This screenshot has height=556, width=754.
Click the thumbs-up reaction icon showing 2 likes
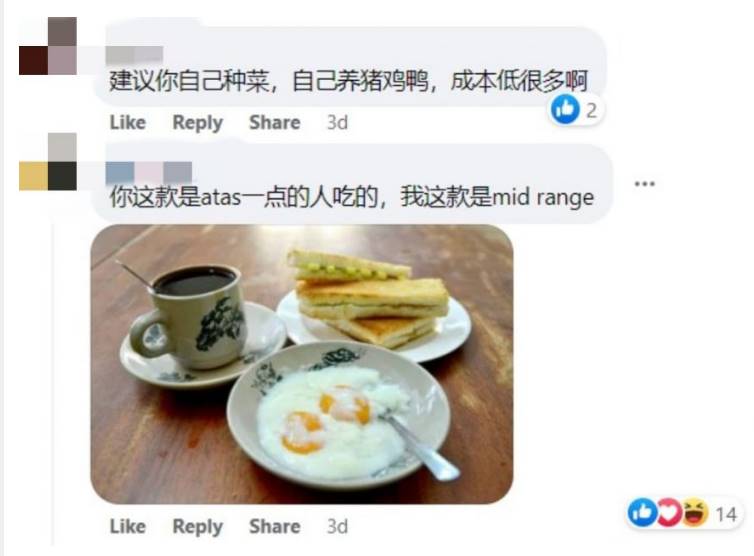[x=565, y=109]
